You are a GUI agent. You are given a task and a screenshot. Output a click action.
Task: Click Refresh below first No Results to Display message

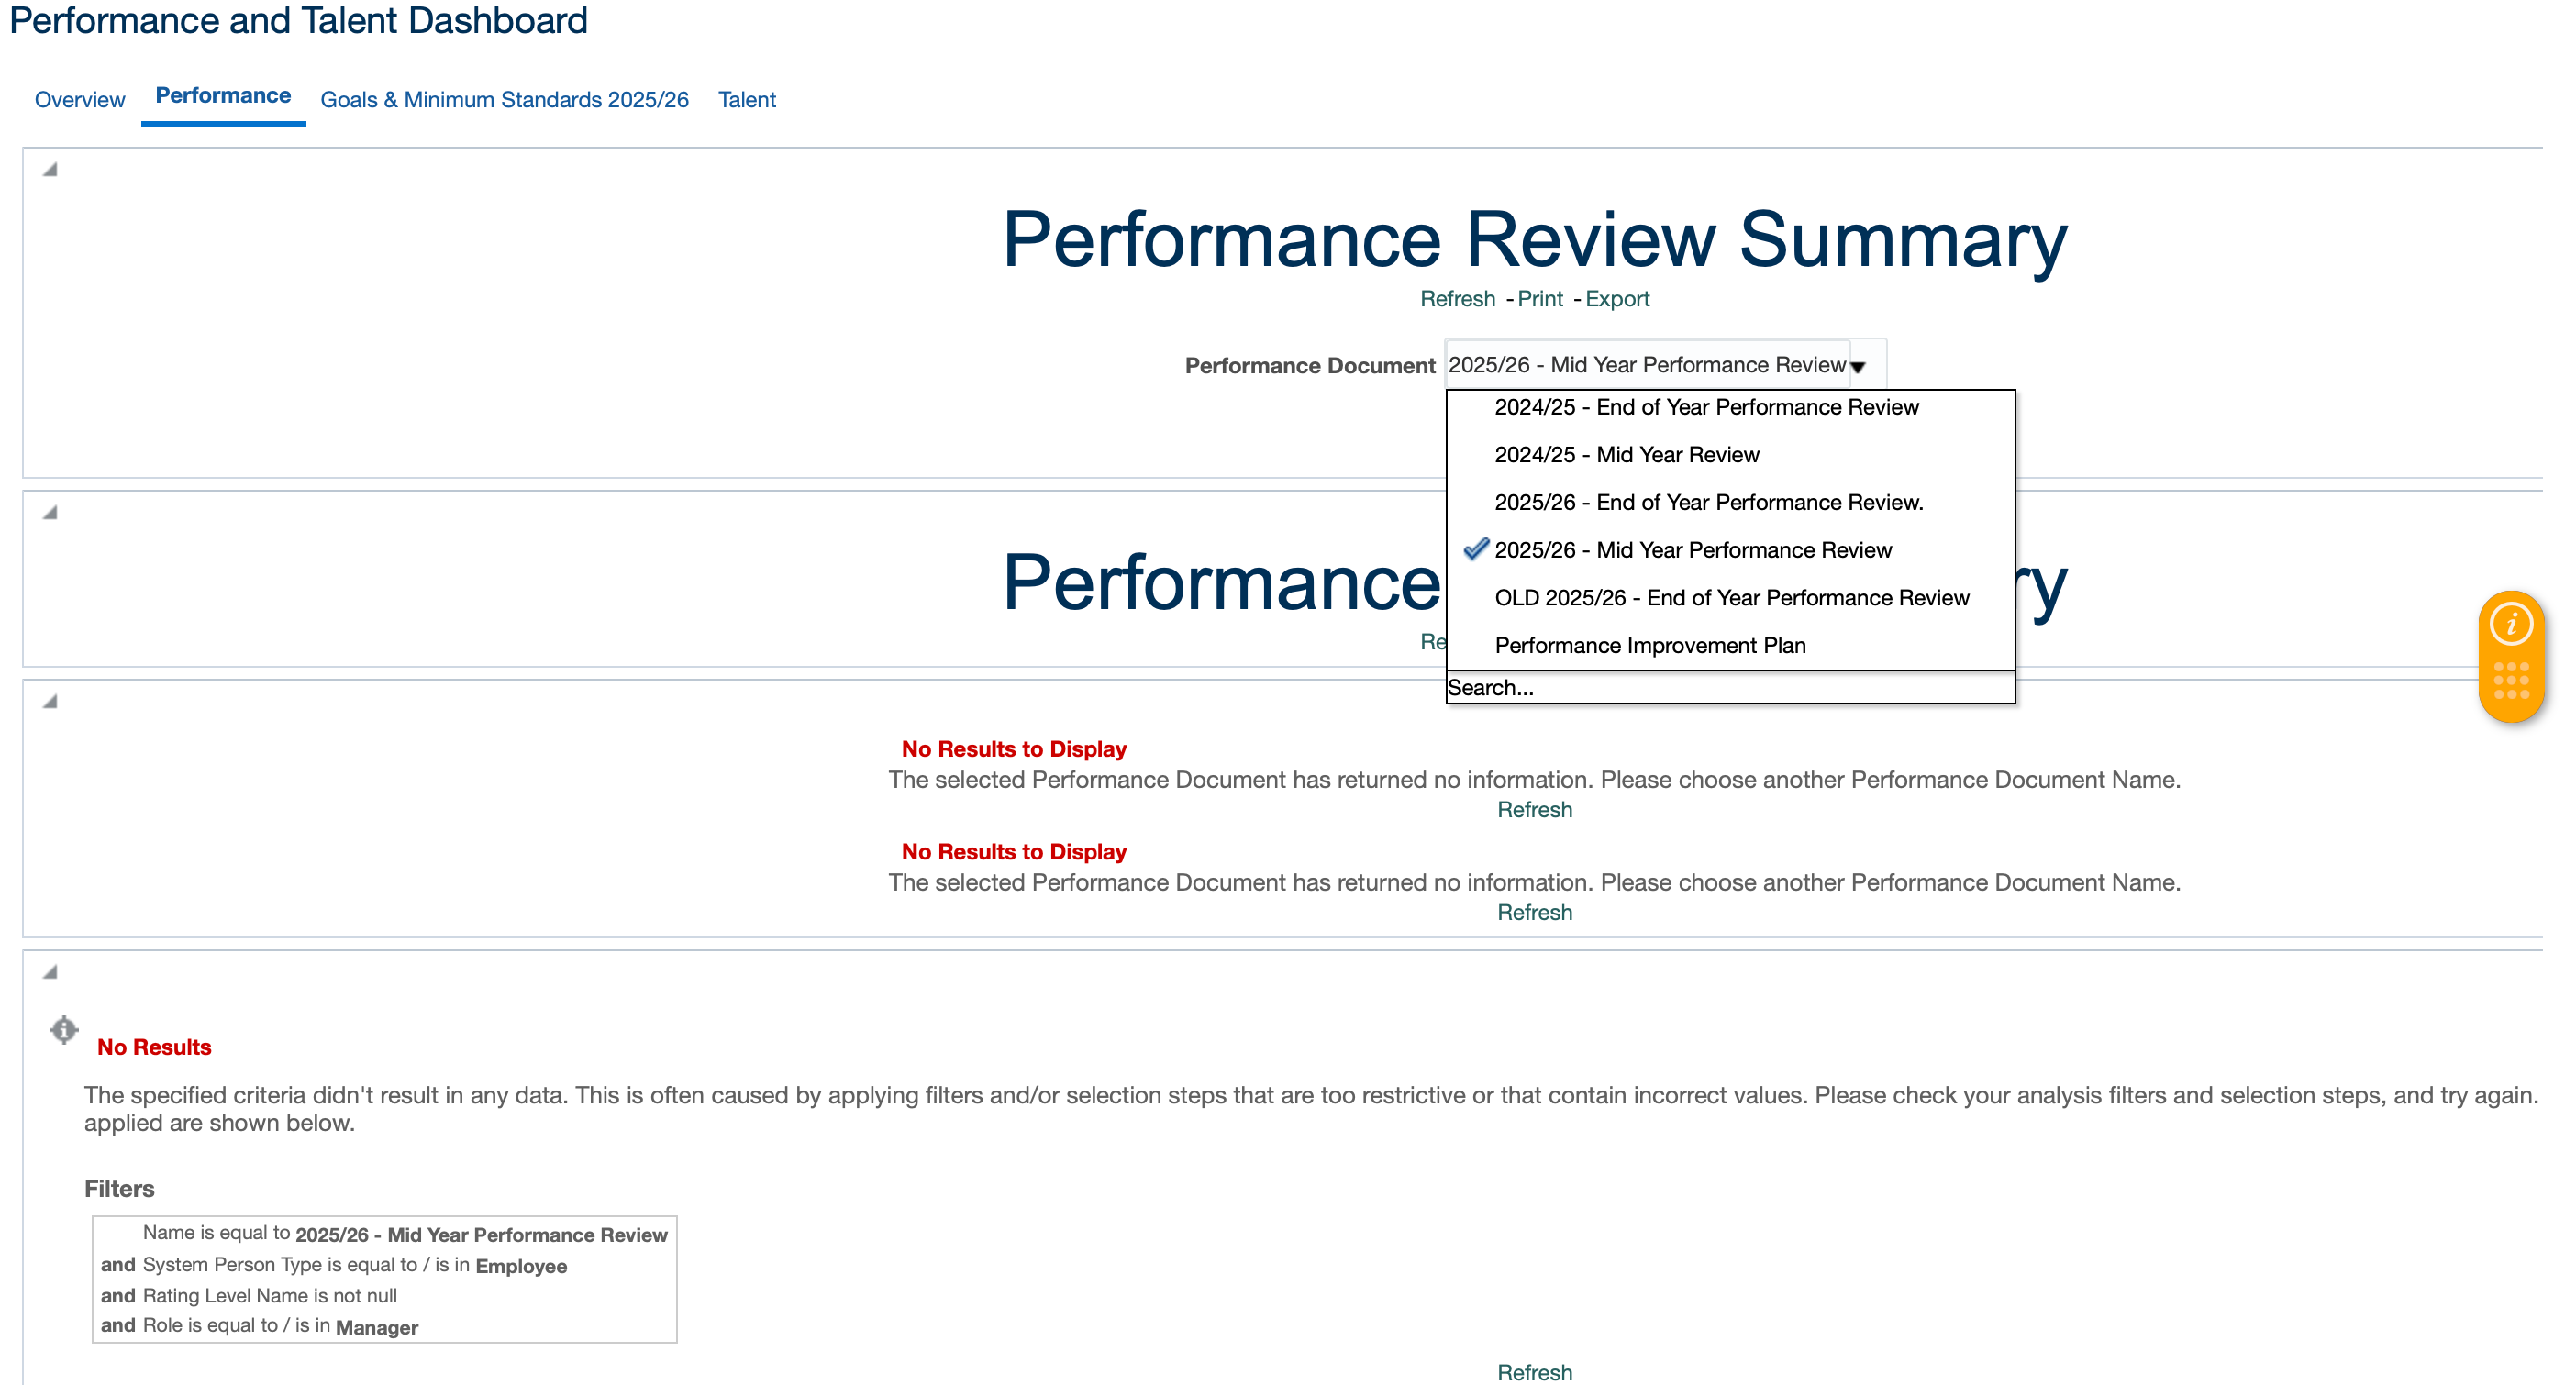point(1534,810)
